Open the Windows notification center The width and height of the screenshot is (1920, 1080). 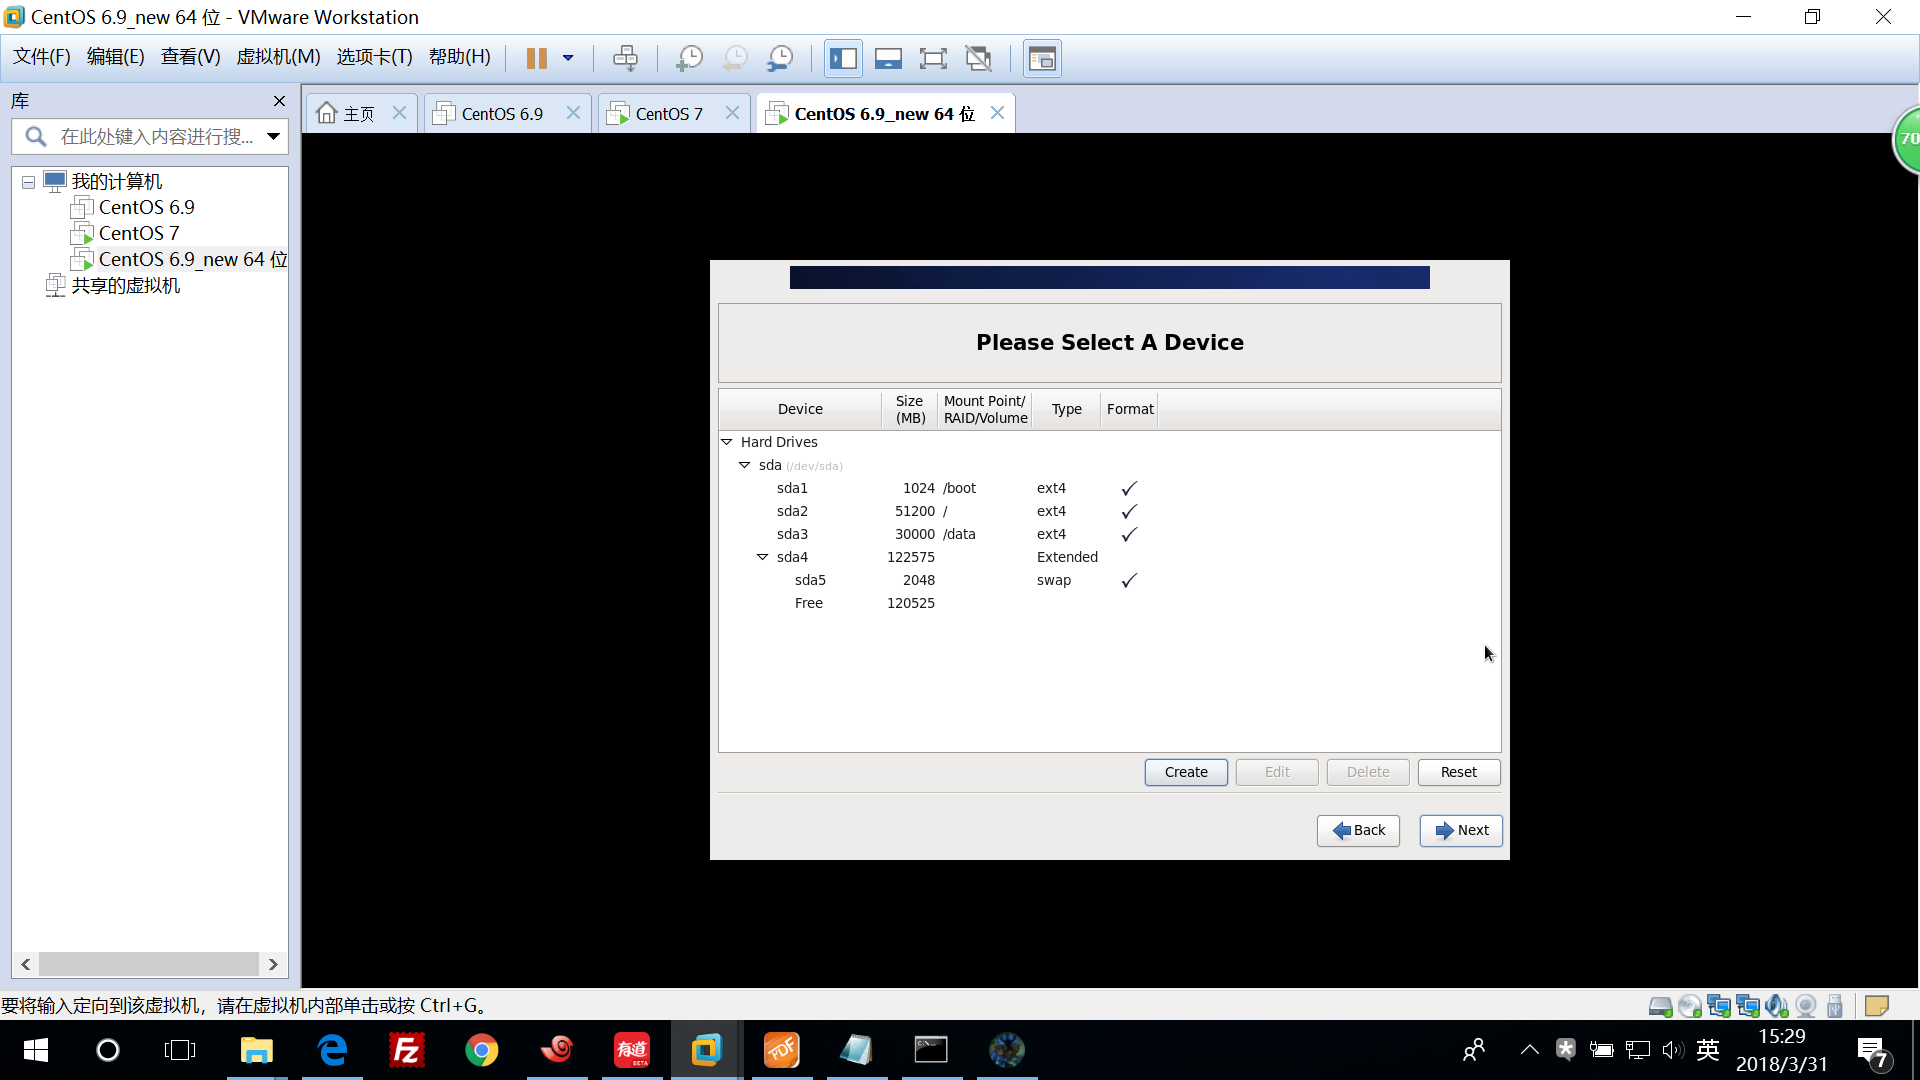coord(1873,1052)
